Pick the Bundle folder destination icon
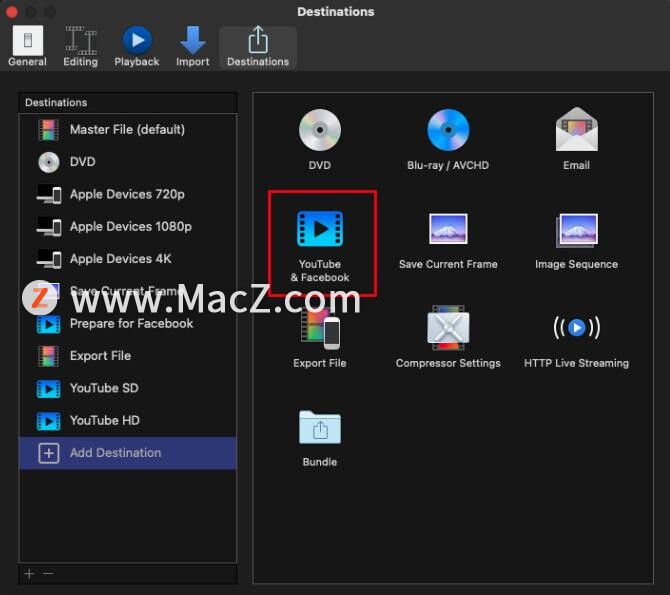 click(x=320, y=427)
